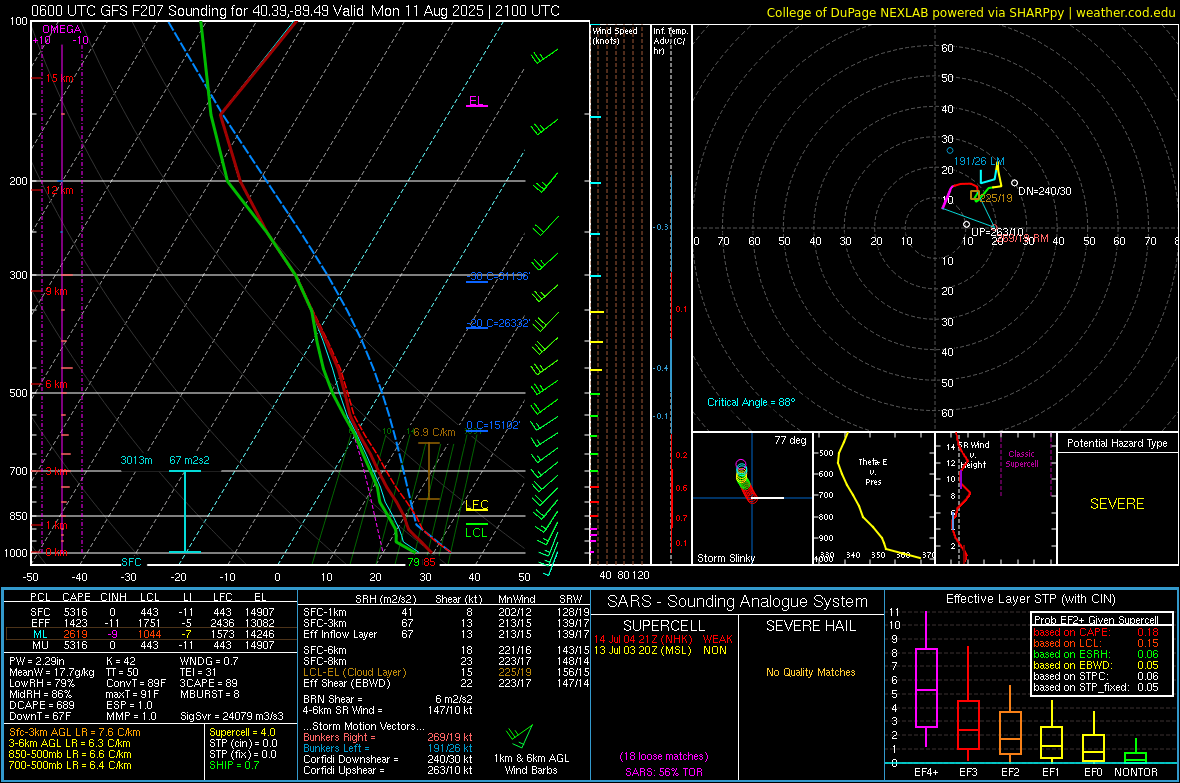Click the SARS - Sounding Analogue System title
Viewport: 1180px width, 783px height.
tap(738, 602)
